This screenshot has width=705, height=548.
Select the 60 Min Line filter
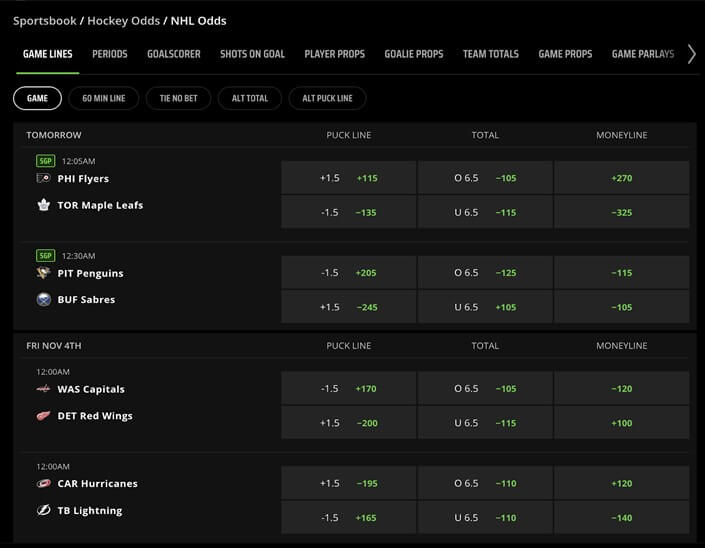(104, 98)
